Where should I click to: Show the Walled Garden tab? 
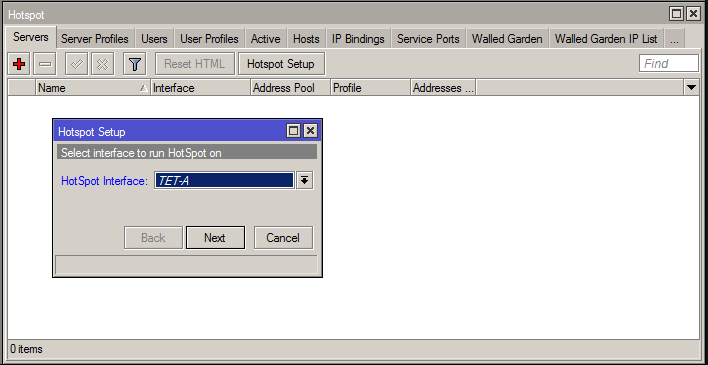(507, 39)
